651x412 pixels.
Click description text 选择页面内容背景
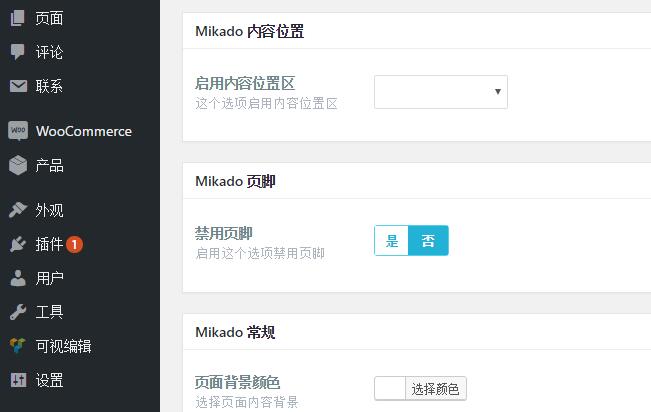[247, 402]
